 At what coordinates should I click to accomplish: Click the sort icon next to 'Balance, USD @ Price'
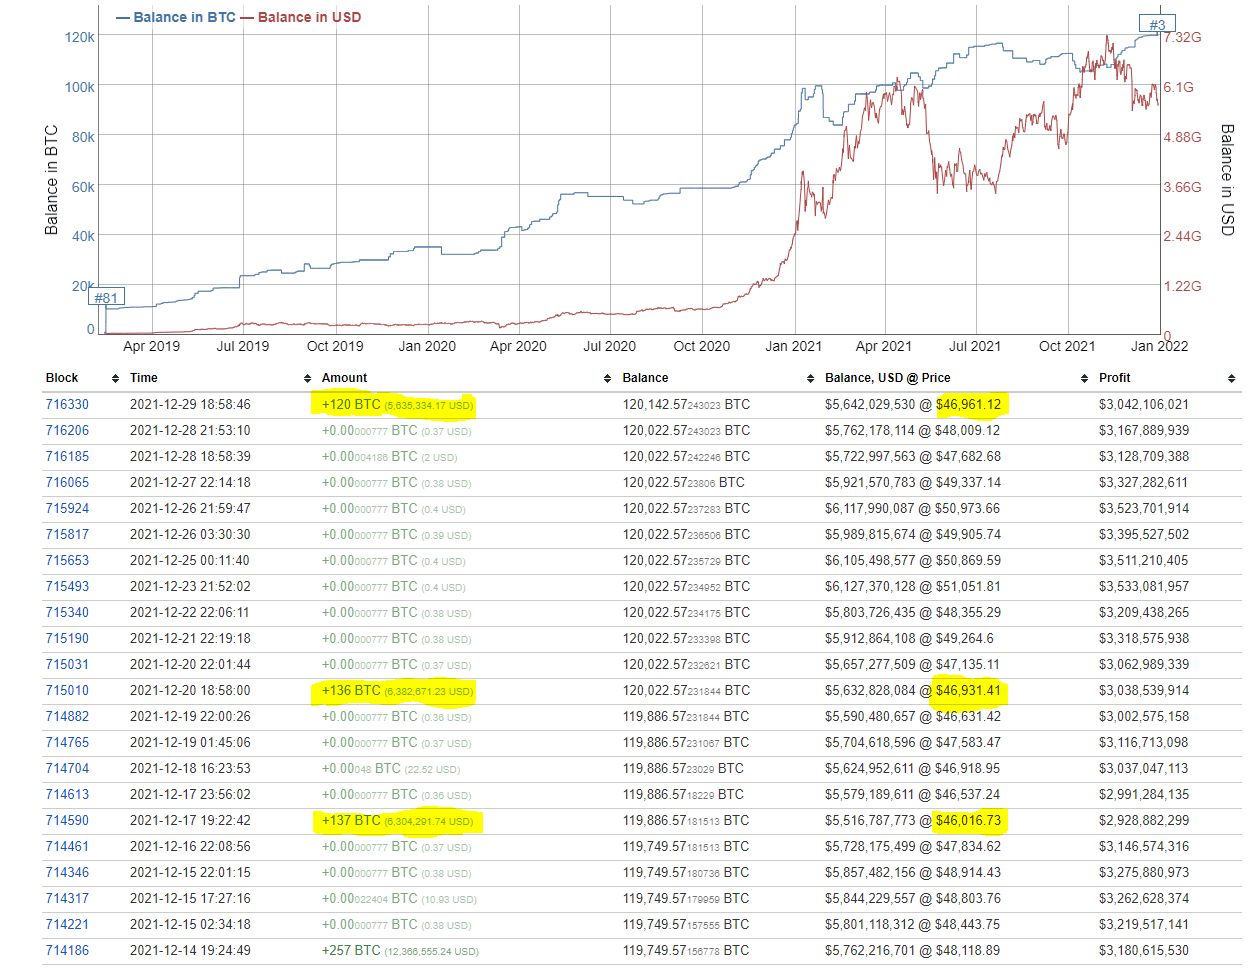pyautogui.click(x=1083, y=378)
